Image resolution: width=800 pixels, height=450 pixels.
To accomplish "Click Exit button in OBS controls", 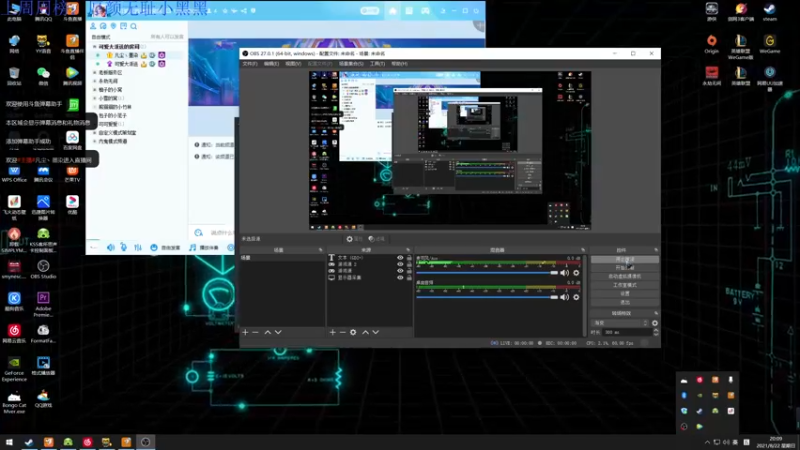I will tap(624, 303).
